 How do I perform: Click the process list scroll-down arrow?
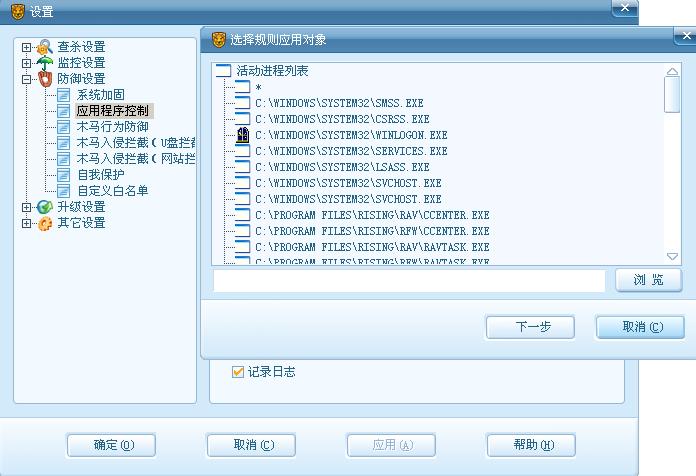coord(672,257)
